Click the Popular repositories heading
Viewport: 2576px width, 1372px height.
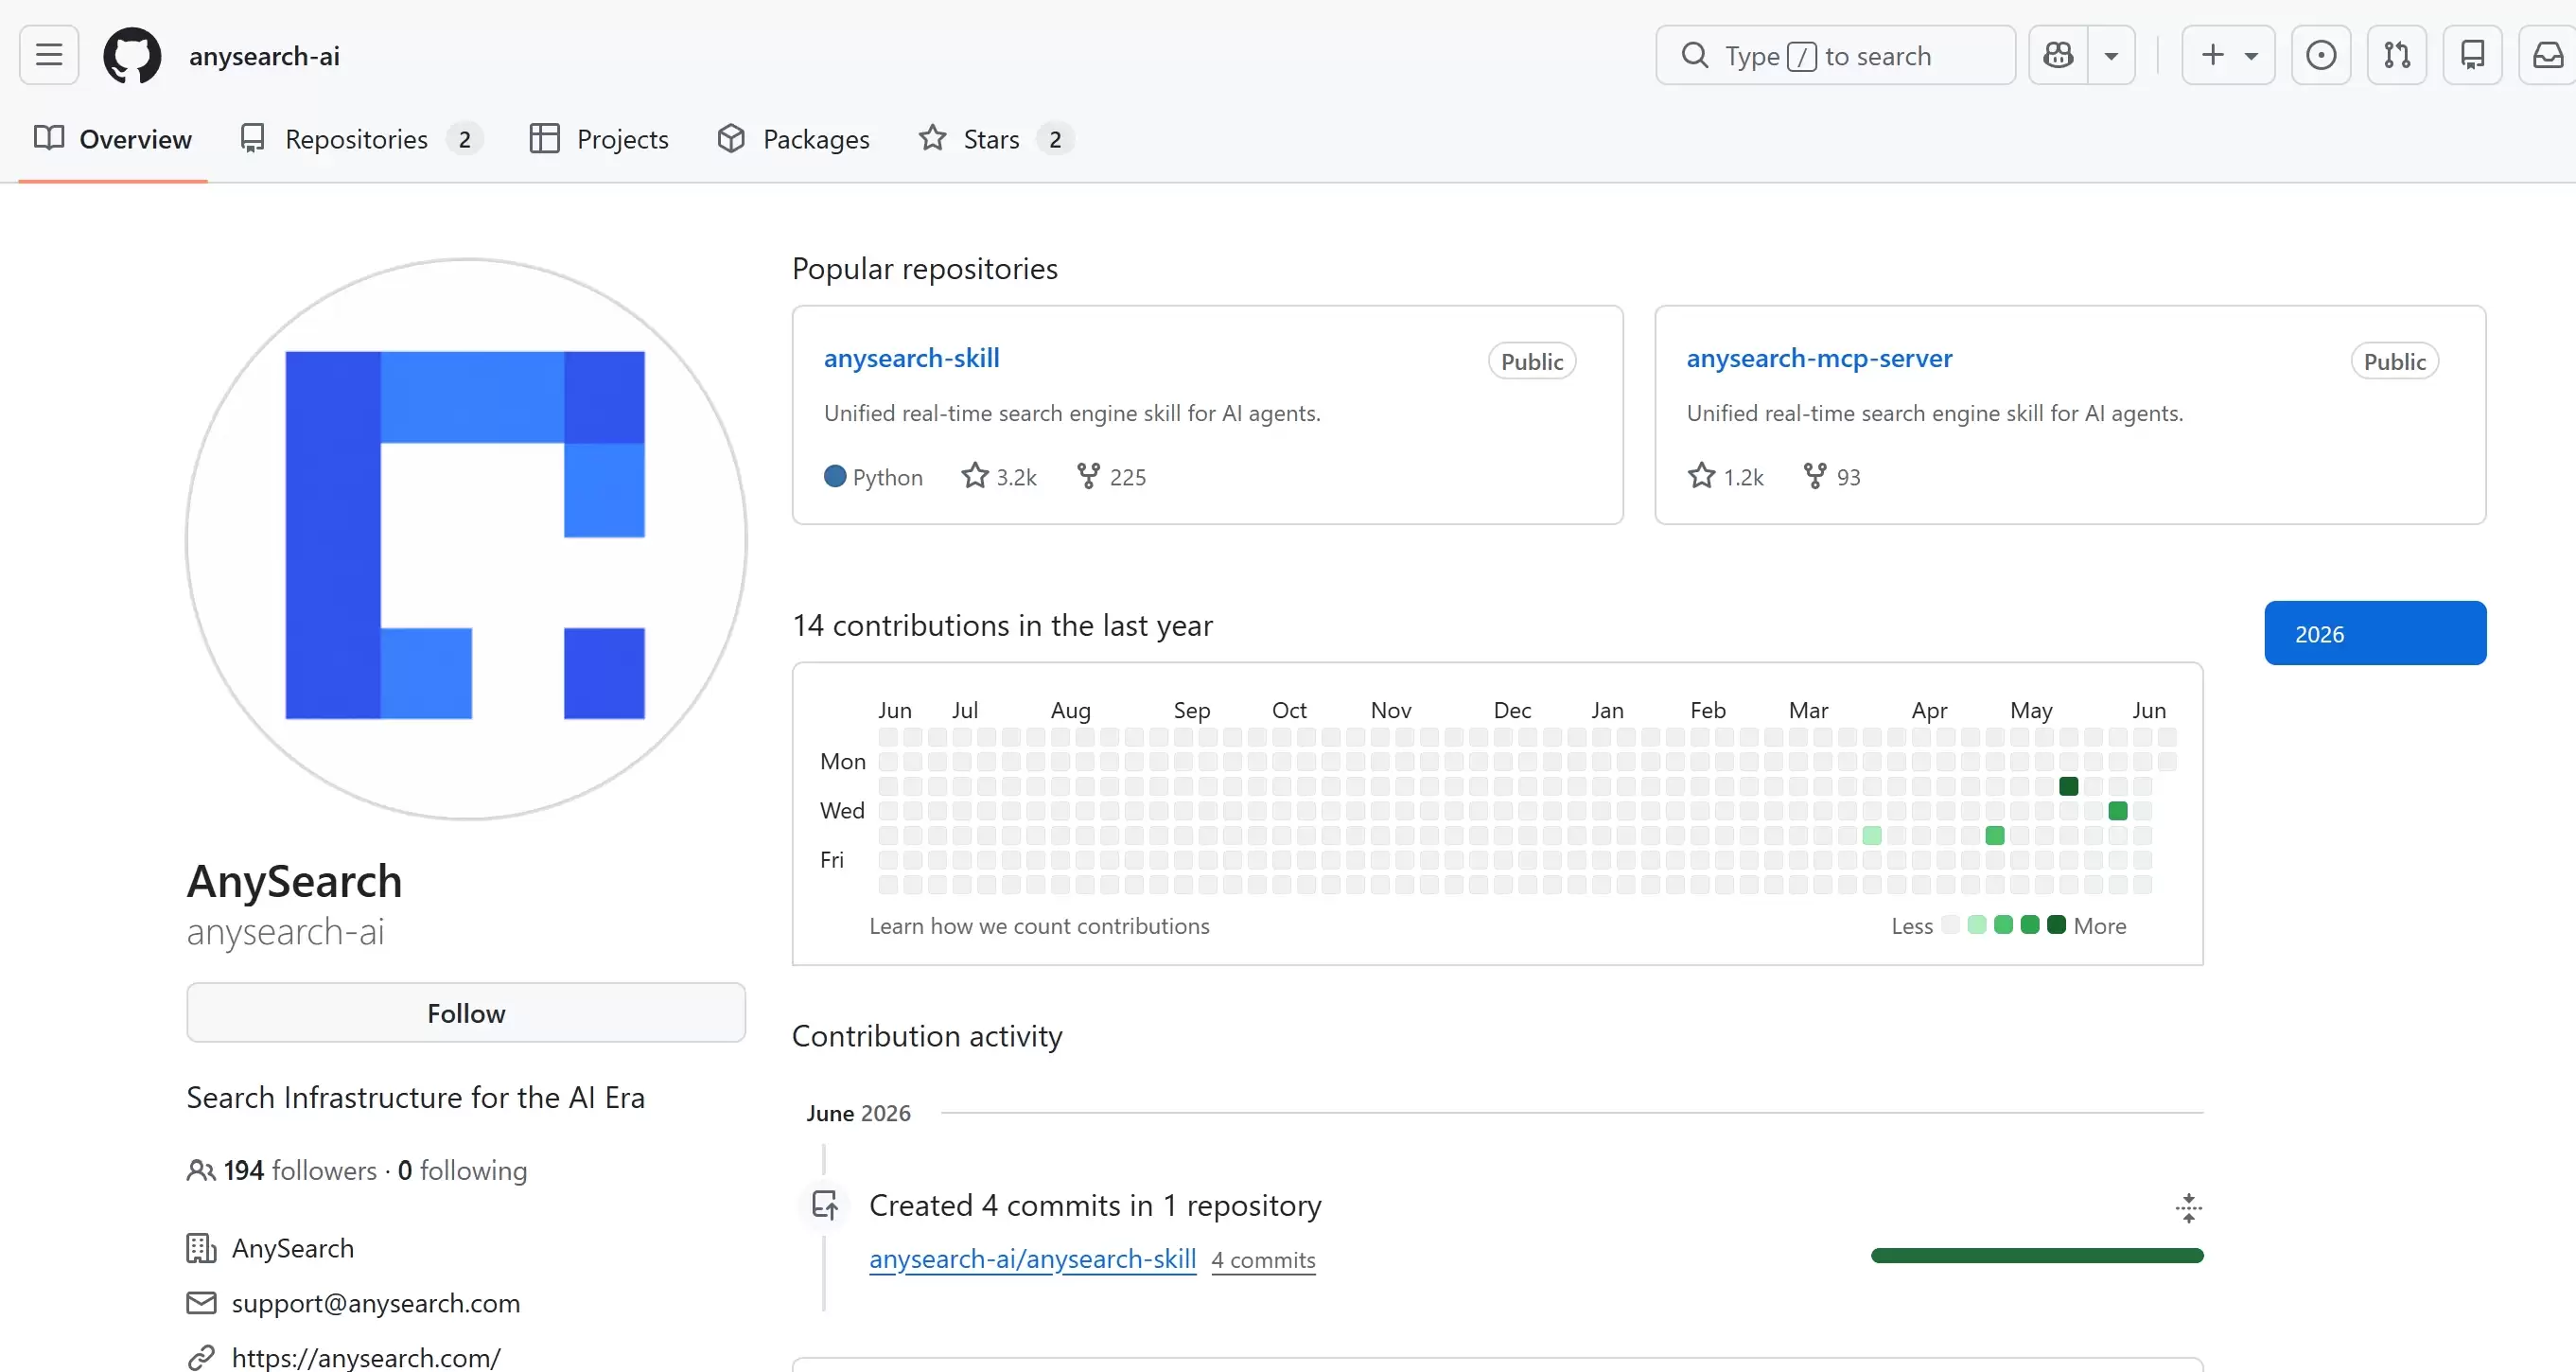[925, 268]
